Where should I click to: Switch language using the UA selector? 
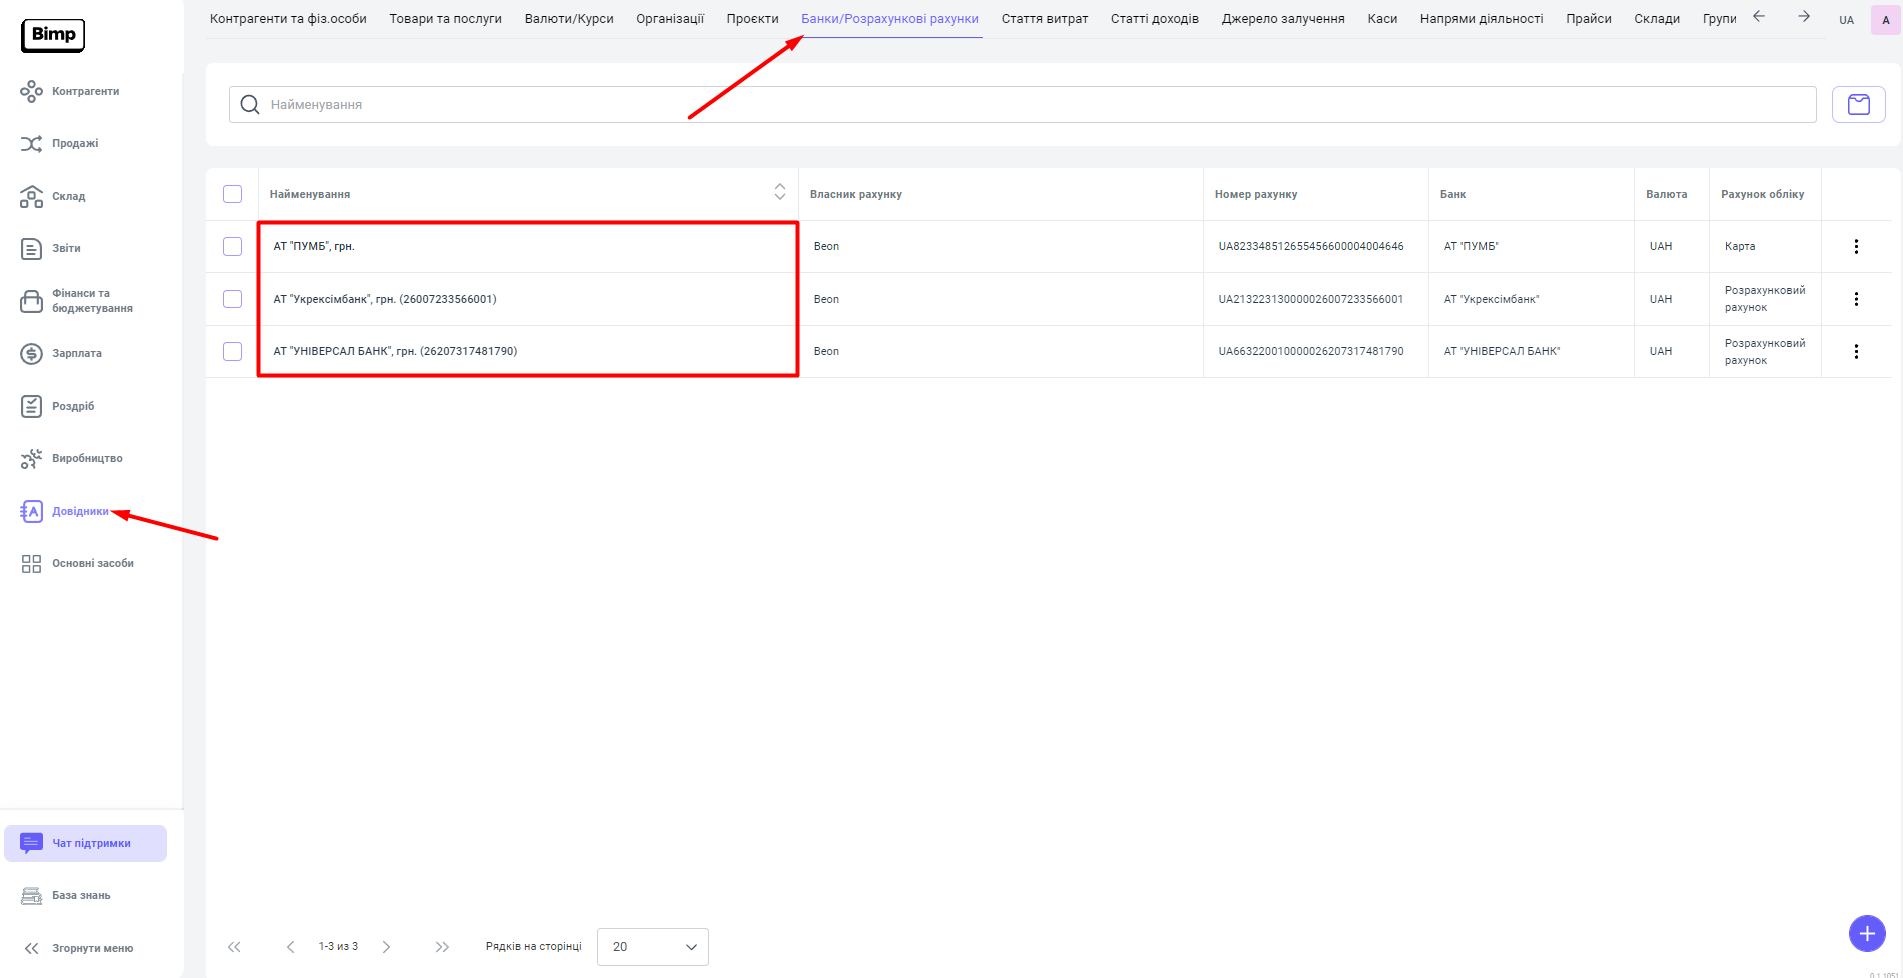tap(1846, 20)
